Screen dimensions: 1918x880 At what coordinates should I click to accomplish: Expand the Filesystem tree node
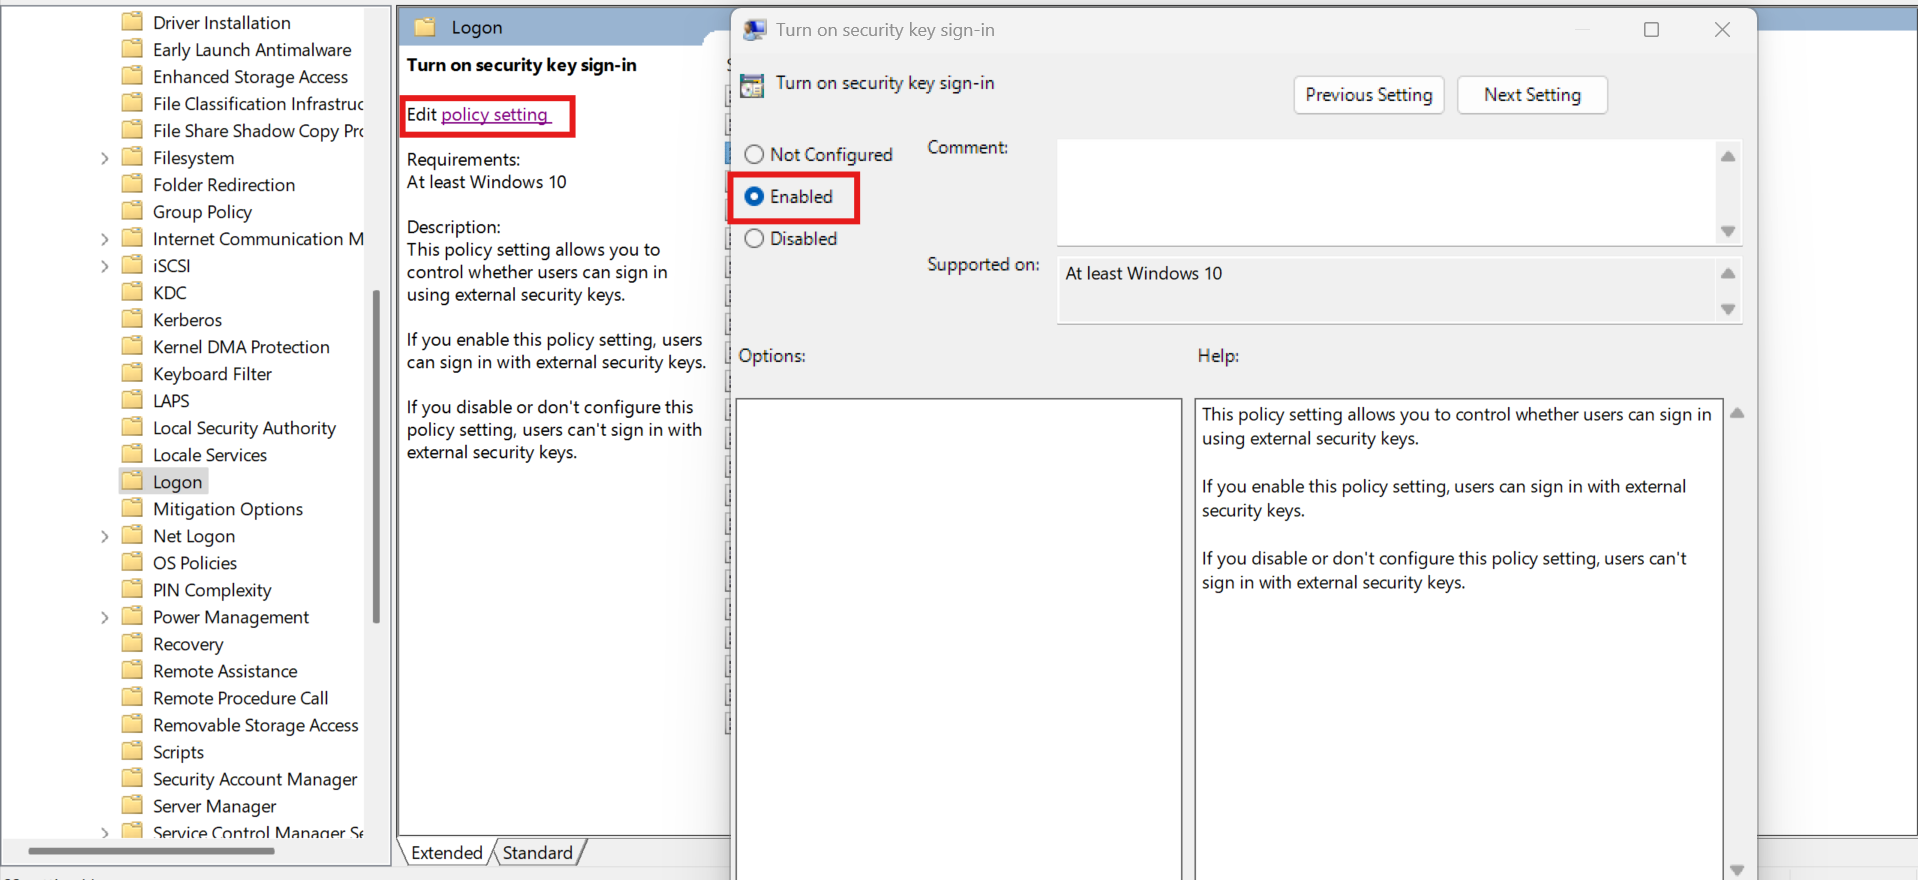click(x=105, y=158)
